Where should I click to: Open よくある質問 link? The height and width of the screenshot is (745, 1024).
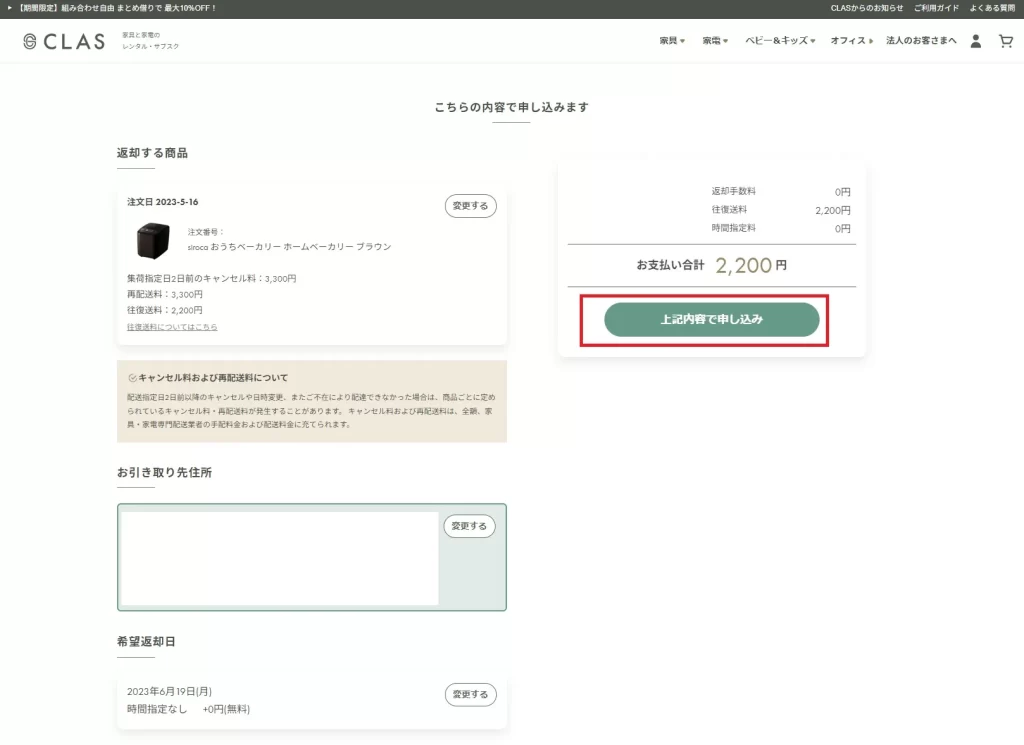pos(992,8)
